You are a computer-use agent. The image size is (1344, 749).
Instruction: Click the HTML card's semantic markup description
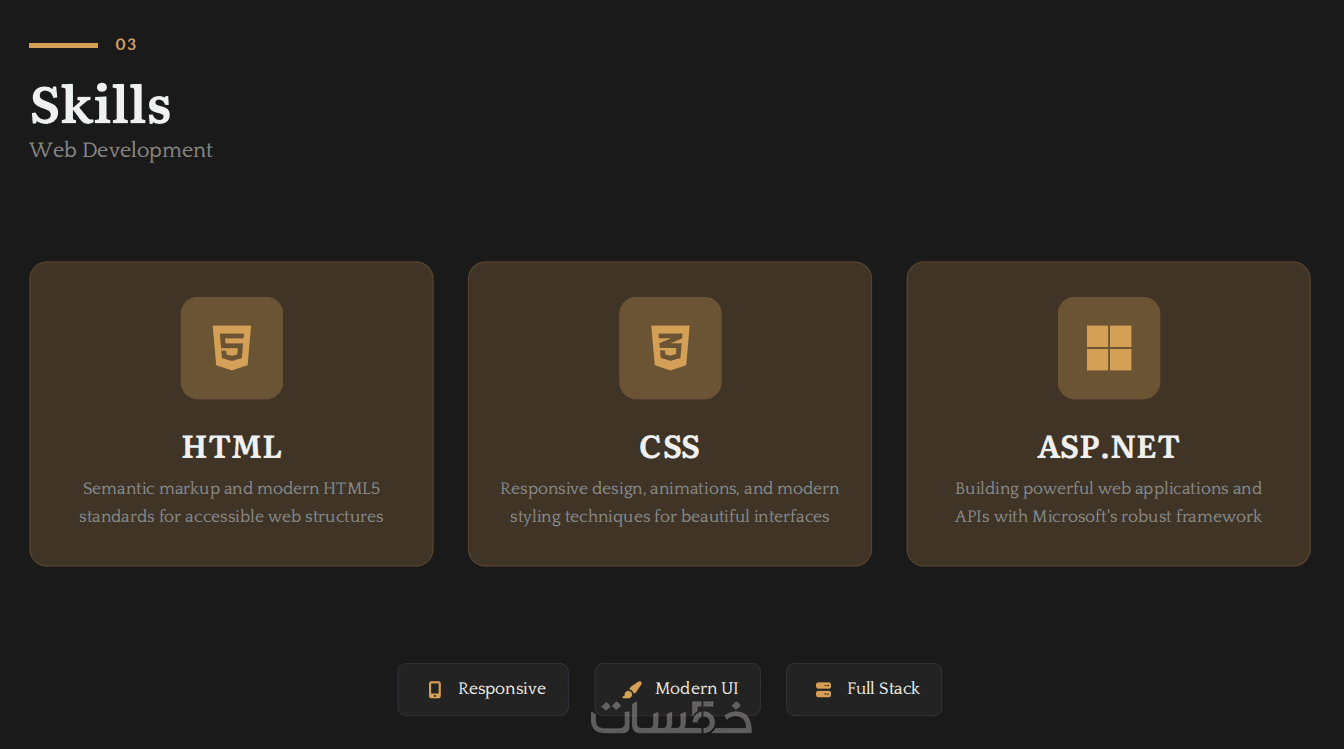pyautogui.click(x=231, y=502)
